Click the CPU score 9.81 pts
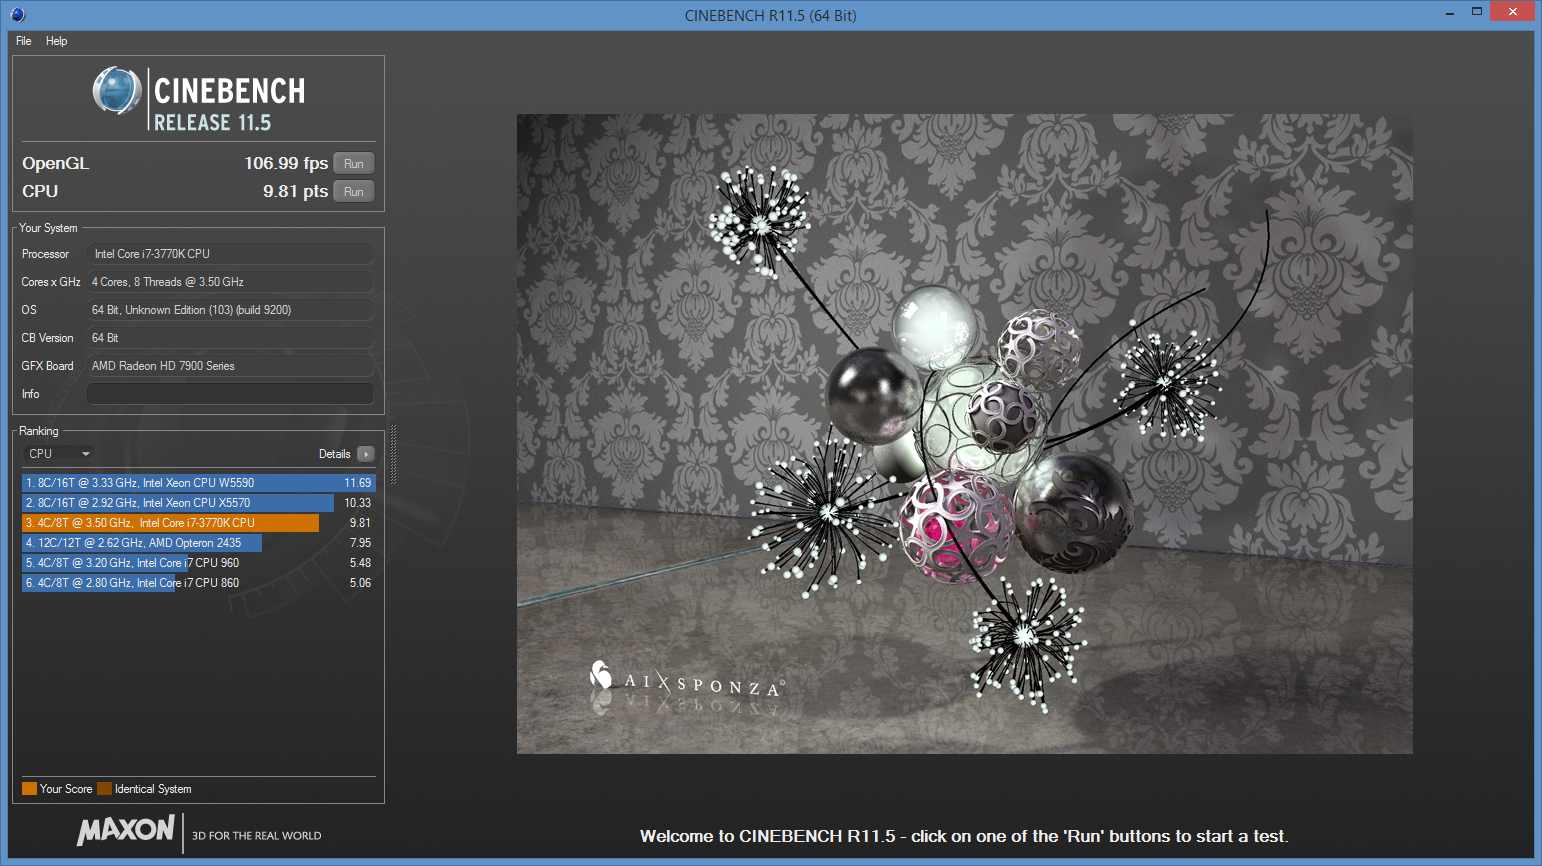This screenshot has height=866, width=1542. [x=295, y=191]
